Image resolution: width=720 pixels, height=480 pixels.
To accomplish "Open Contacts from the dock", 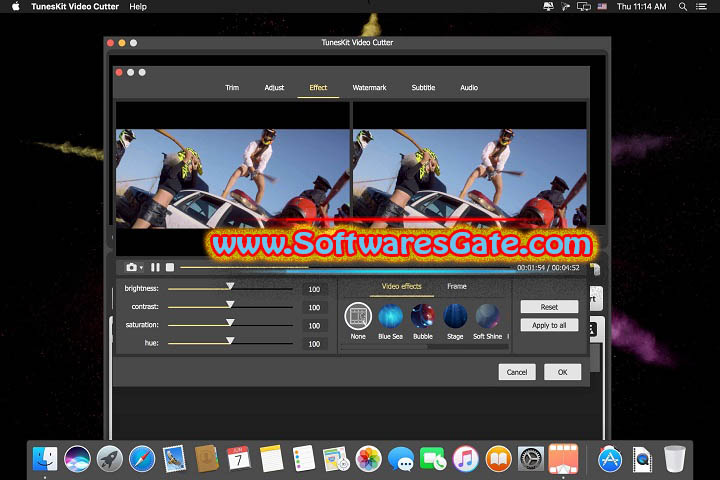I will (207, 458).
